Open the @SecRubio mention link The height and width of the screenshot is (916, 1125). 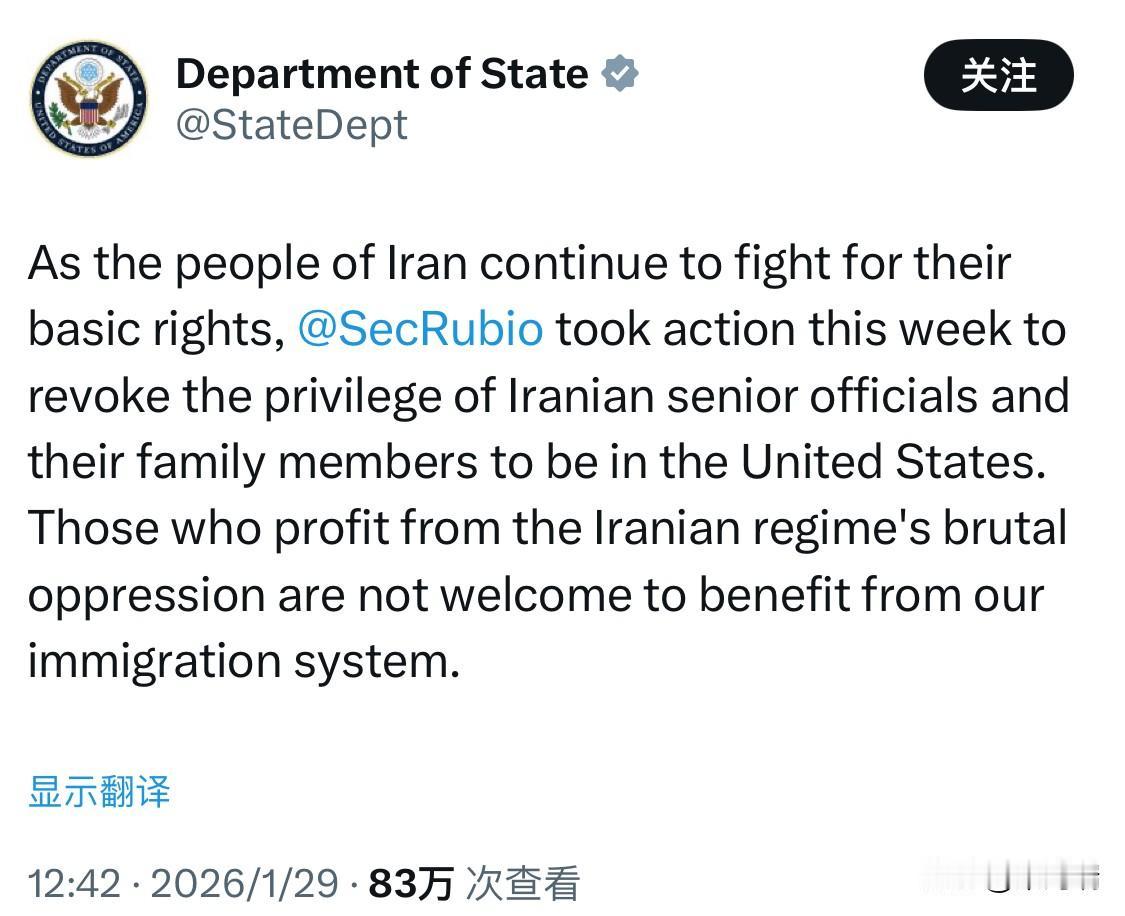421,330
